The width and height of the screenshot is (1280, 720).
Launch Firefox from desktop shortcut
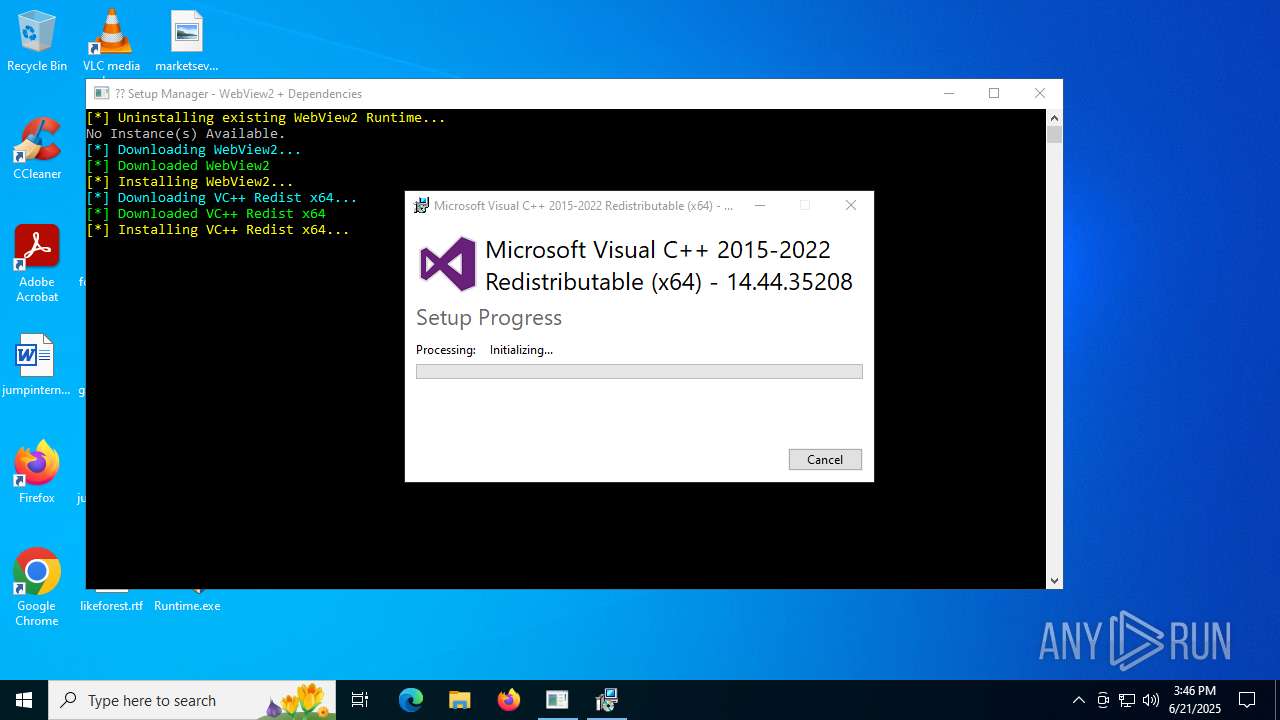[37, 473]
